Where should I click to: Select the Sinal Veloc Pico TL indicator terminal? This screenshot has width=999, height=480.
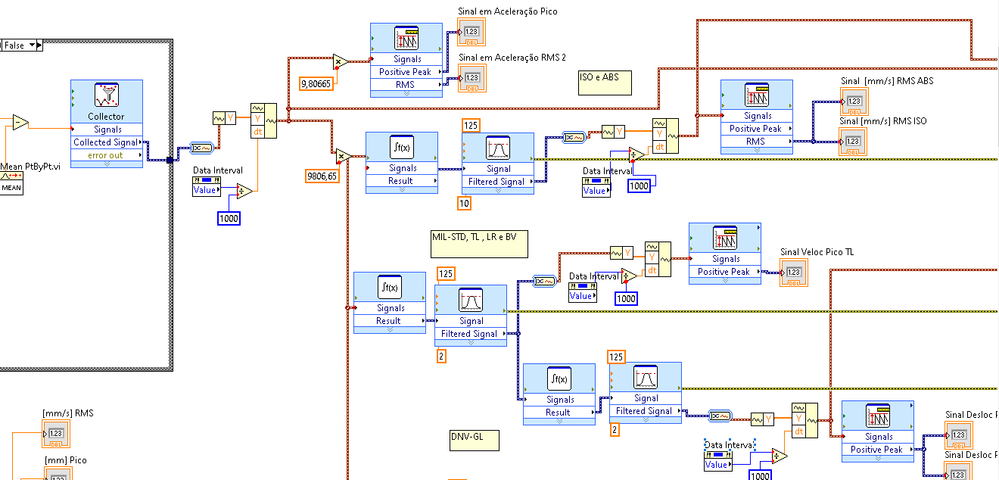pyautogui.click(x=793, y=272)
